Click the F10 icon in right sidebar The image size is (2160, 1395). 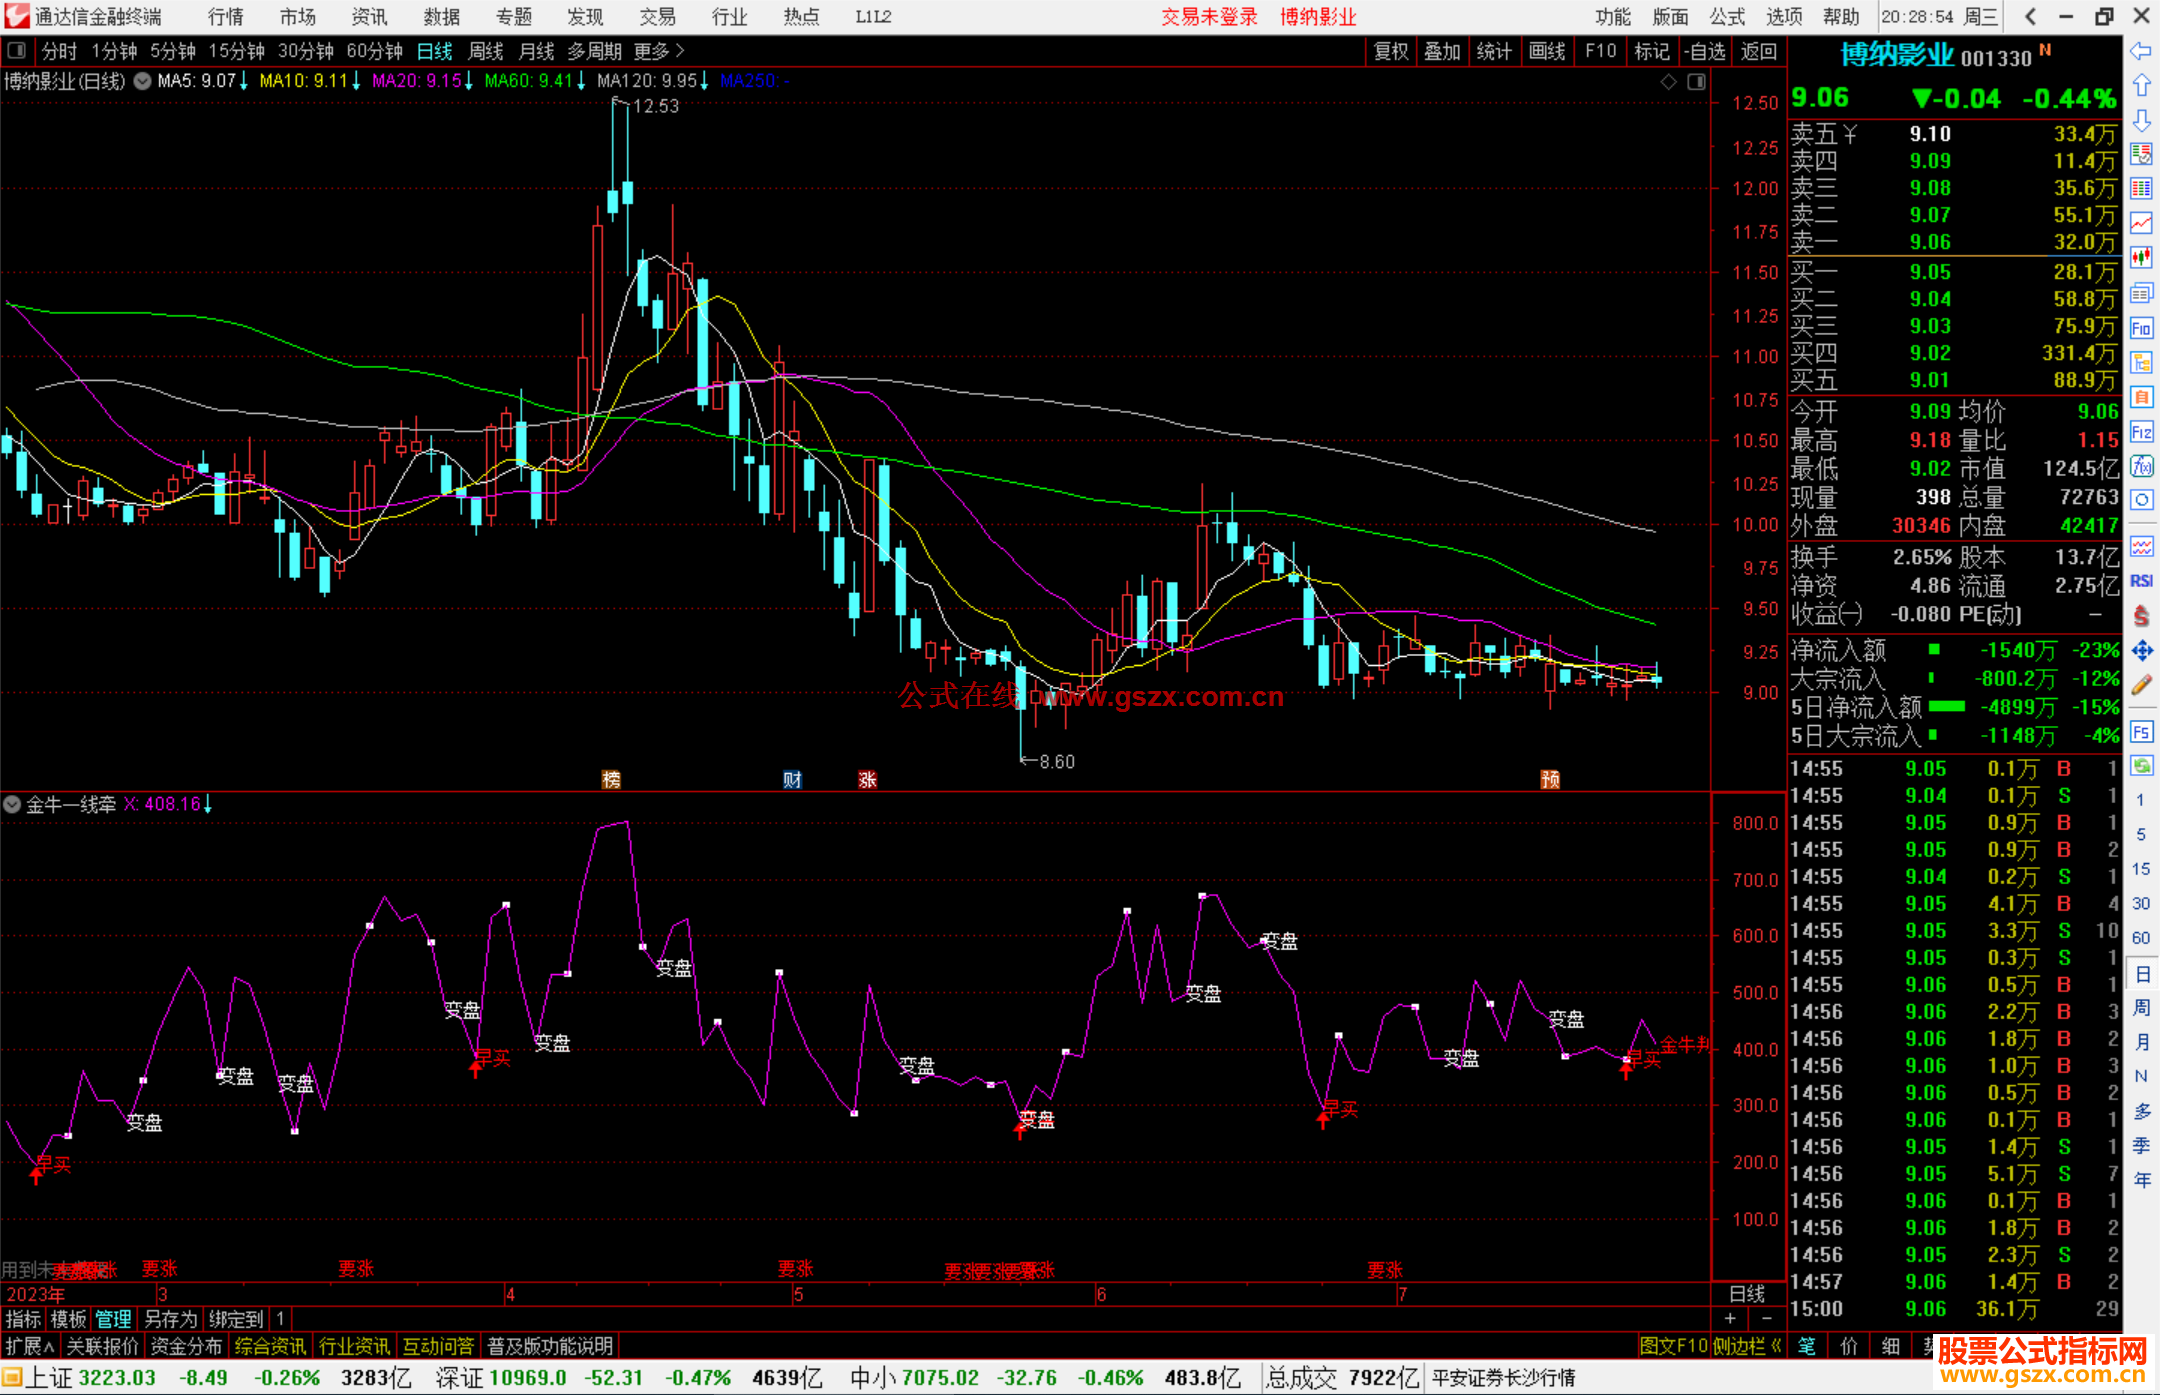click(x=2141, y=328)
